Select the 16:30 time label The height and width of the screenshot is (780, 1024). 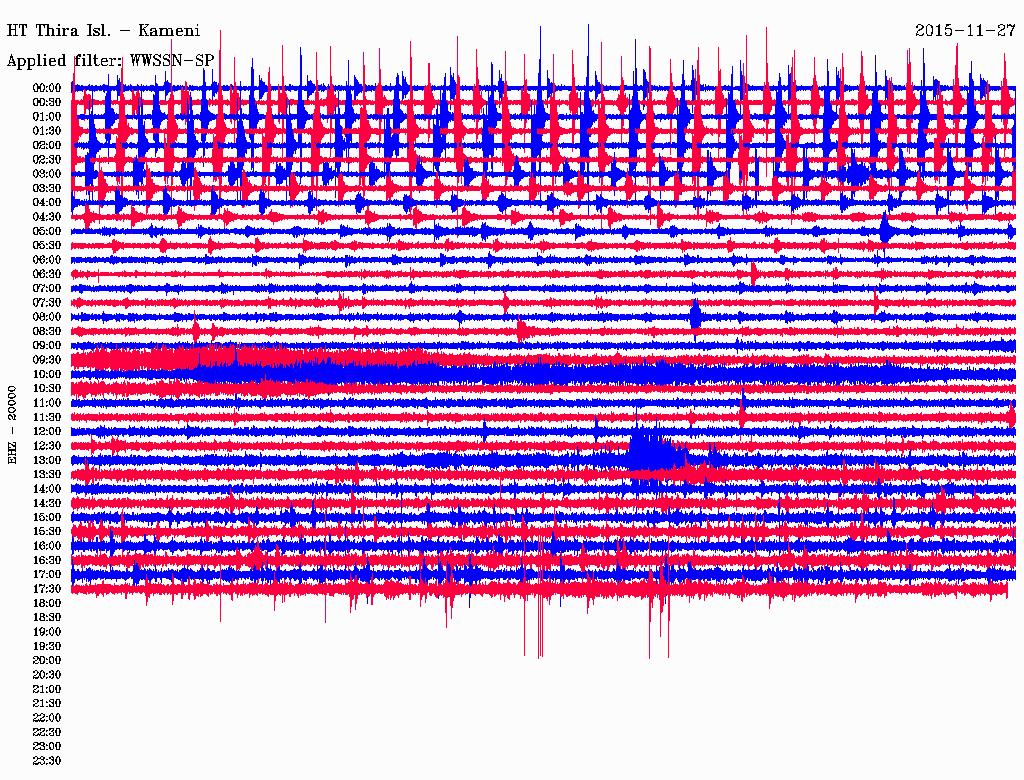pyautogui.click(x=47, y=561)
